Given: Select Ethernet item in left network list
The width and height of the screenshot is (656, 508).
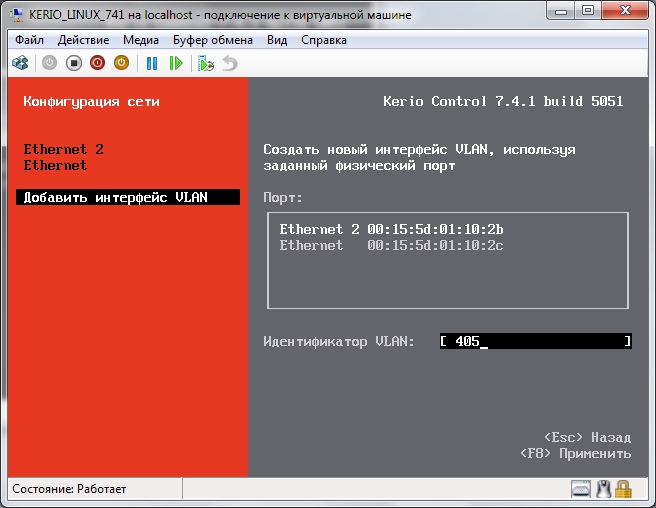Looking at the screenshot, I should click(x=55, y=165).
